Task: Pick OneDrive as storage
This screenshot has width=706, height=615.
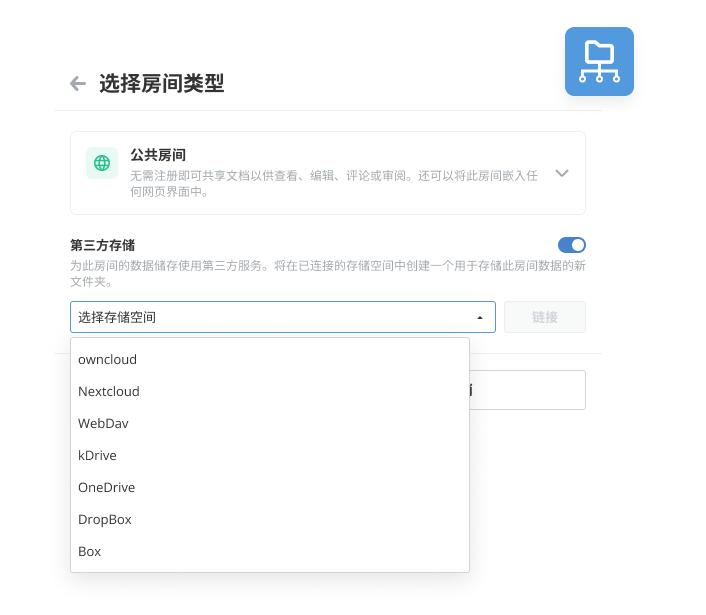Action: point(270,487)
